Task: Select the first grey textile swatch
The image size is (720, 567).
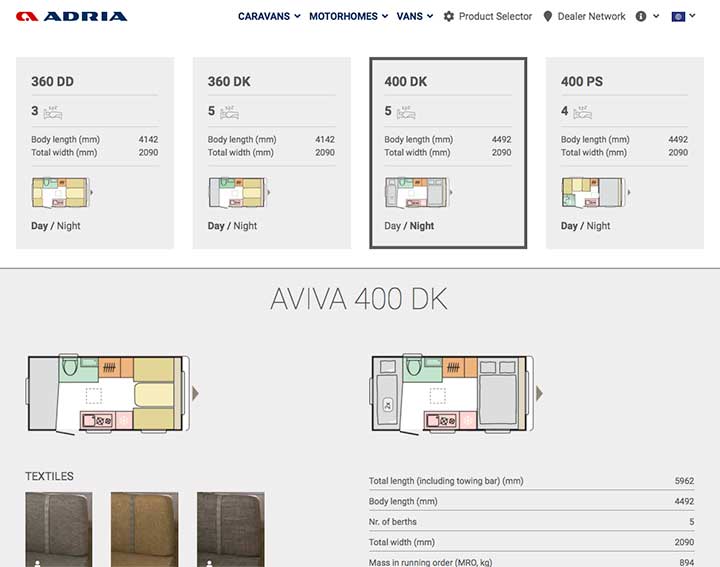Action: tap(59, 529)
